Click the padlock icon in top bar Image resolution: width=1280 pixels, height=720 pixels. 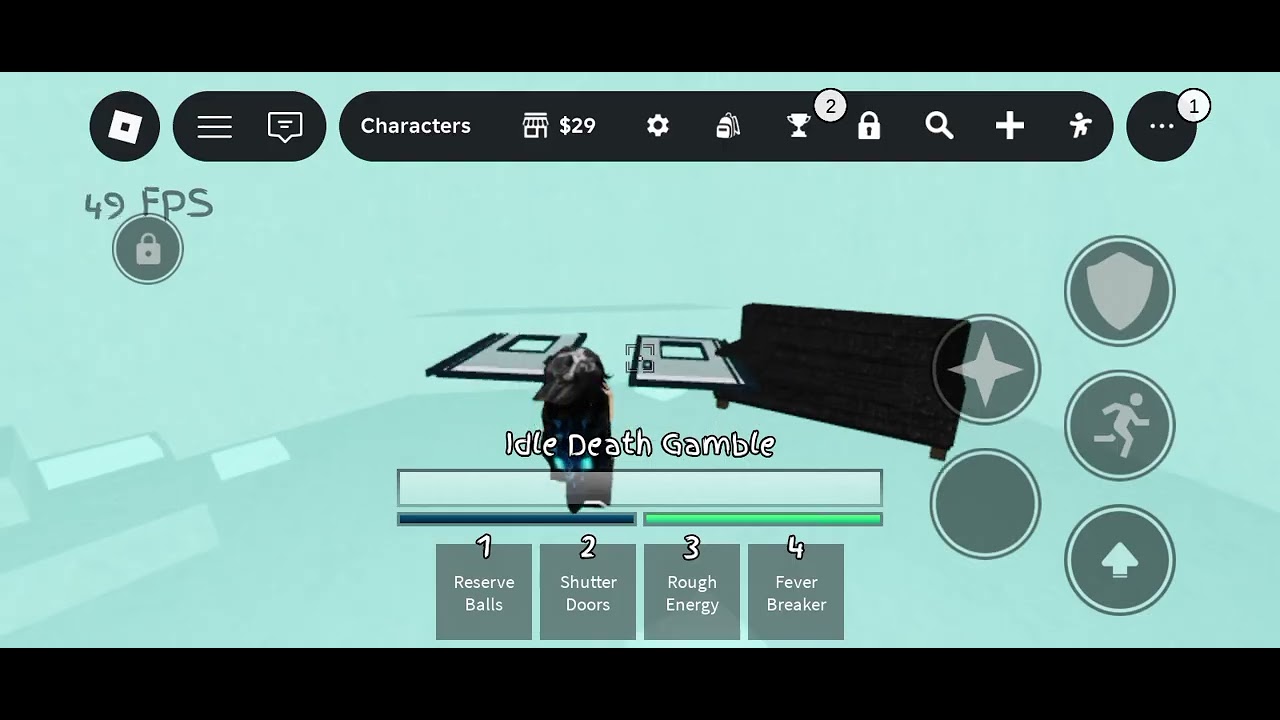[869, 126]
